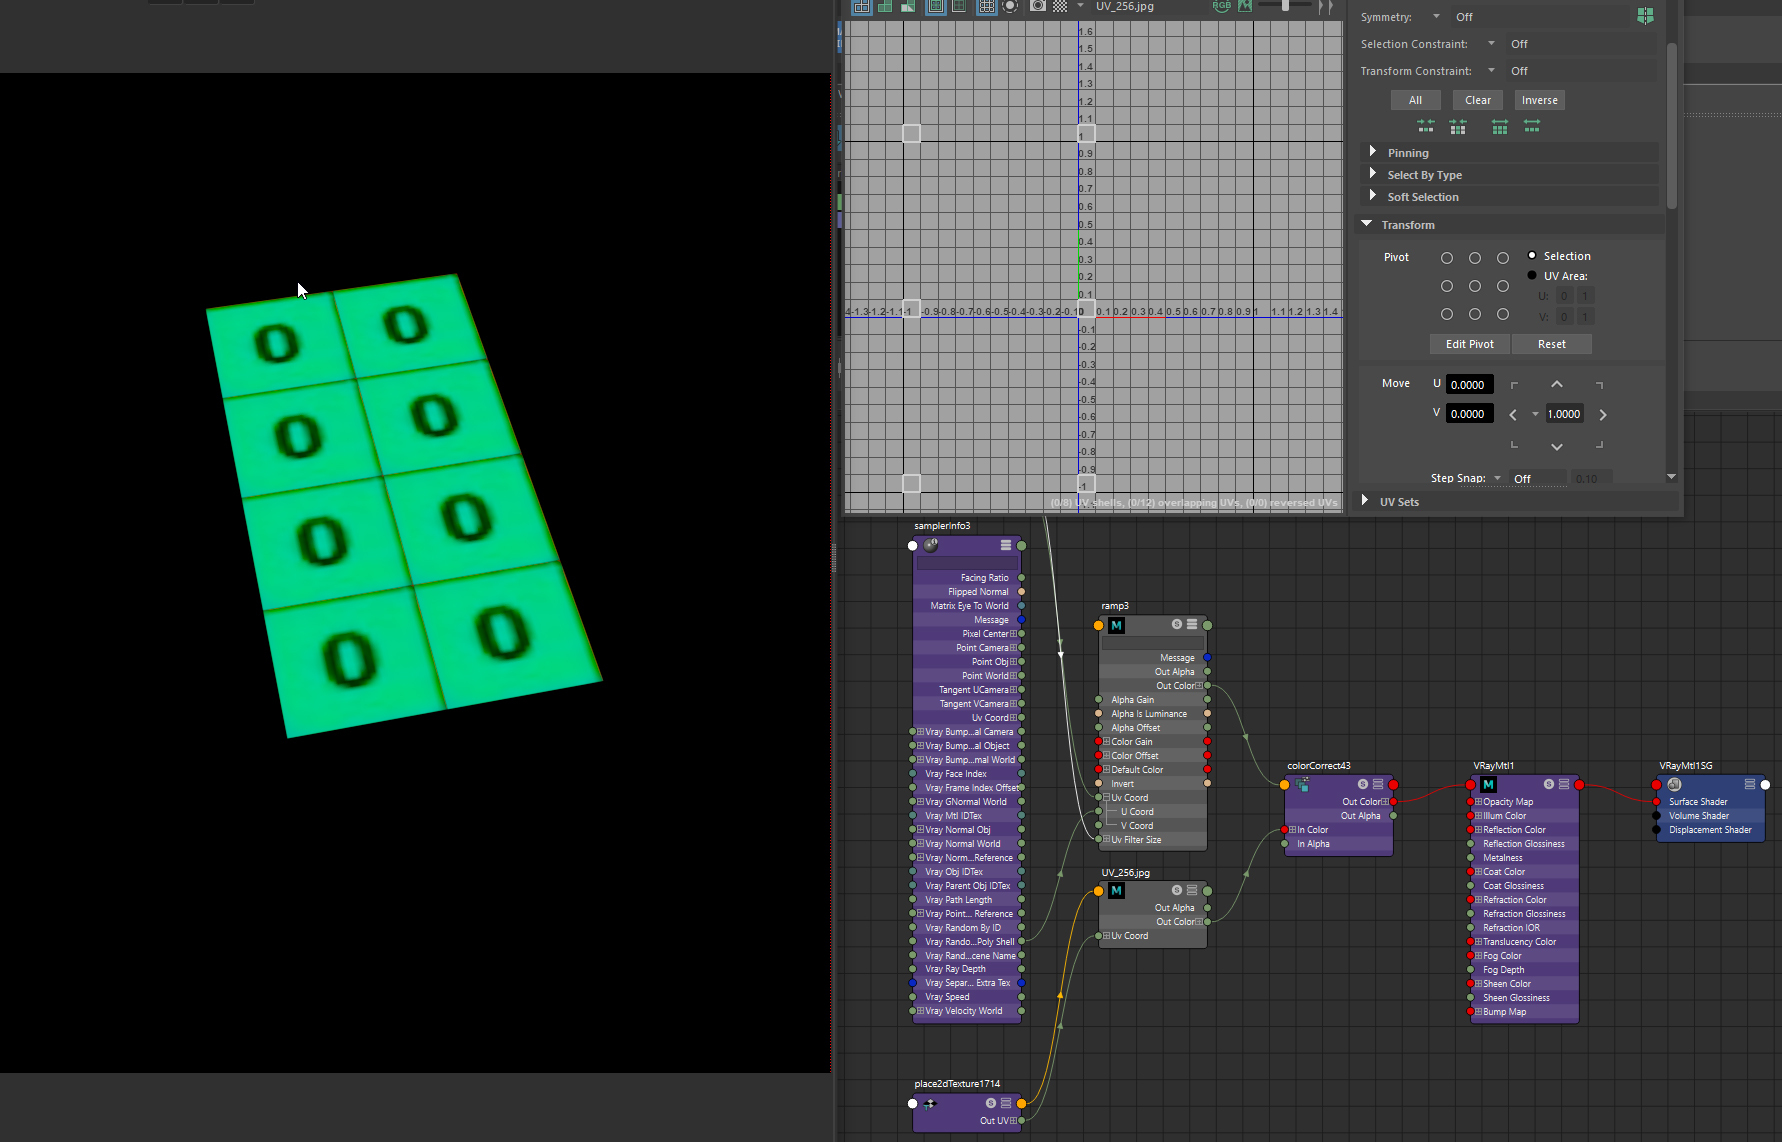This screenshot has height=1142, width=1782.
Task: Click the VRayMtl1SG shading group icon
Action: 1675,785
